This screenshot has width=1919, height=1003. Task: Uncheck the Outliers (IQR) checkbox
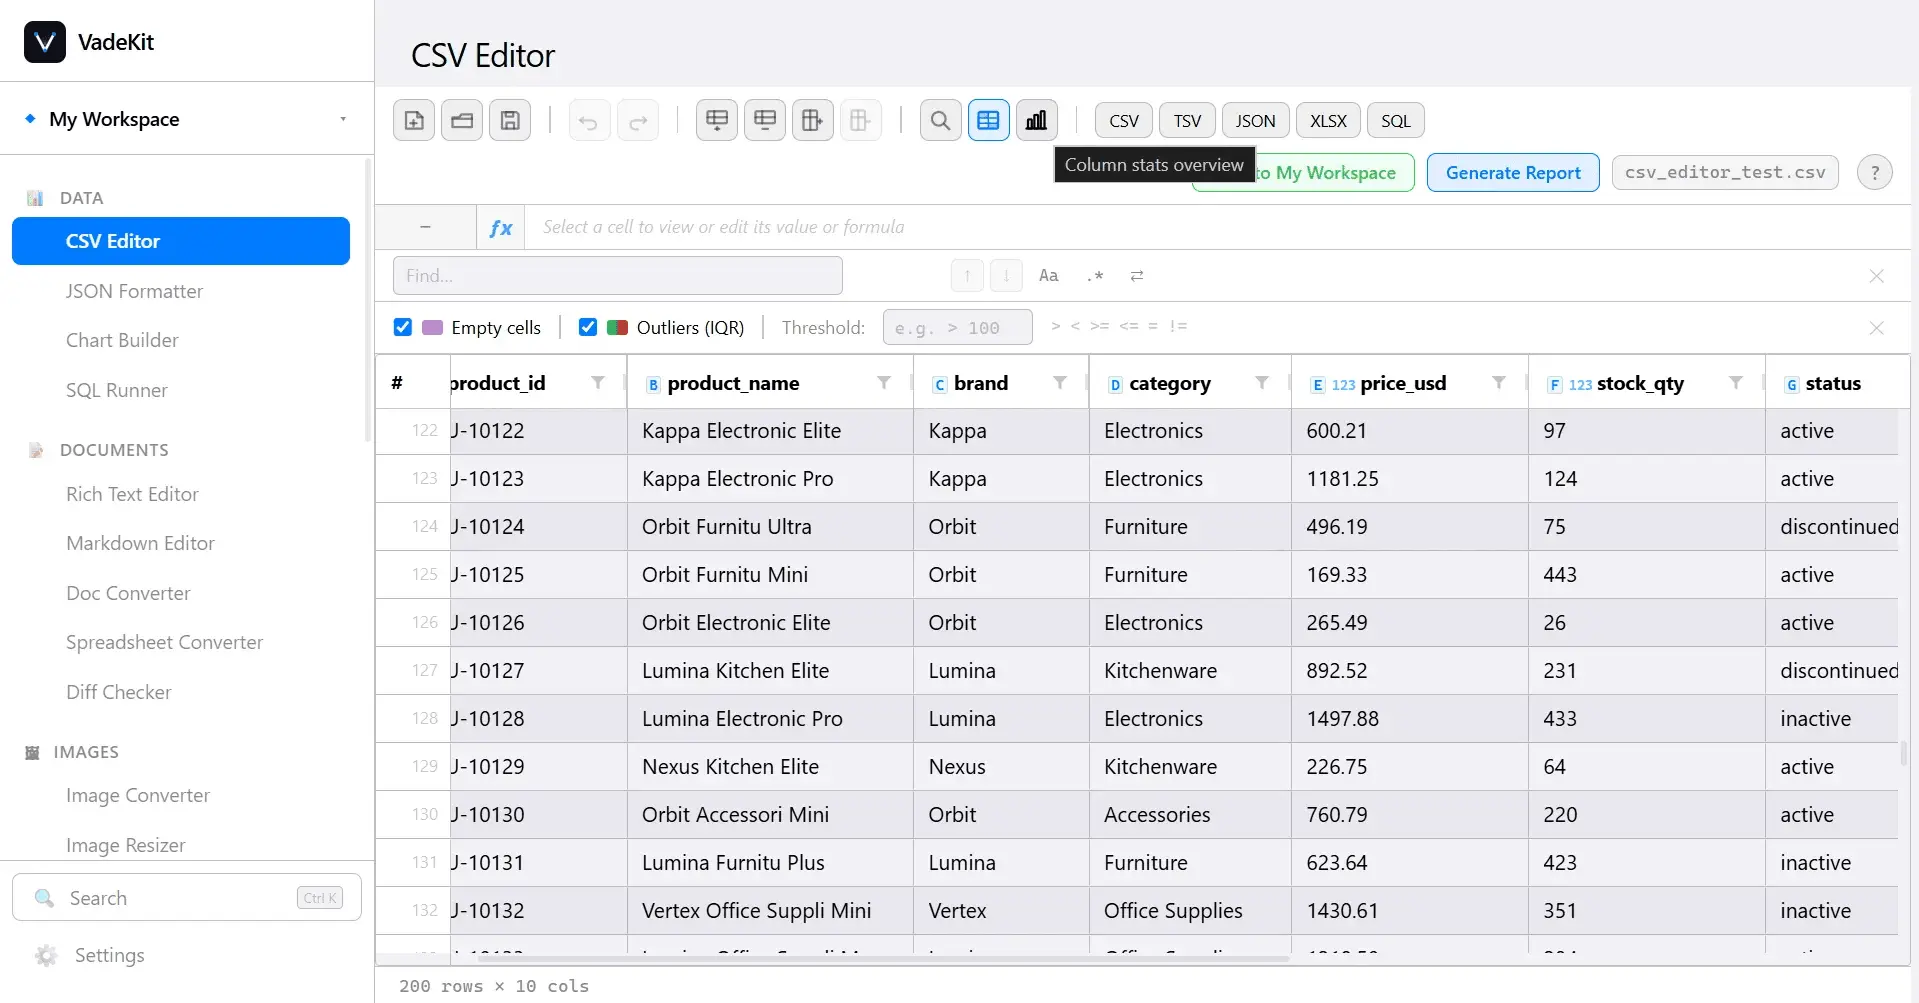coord(588,327)
